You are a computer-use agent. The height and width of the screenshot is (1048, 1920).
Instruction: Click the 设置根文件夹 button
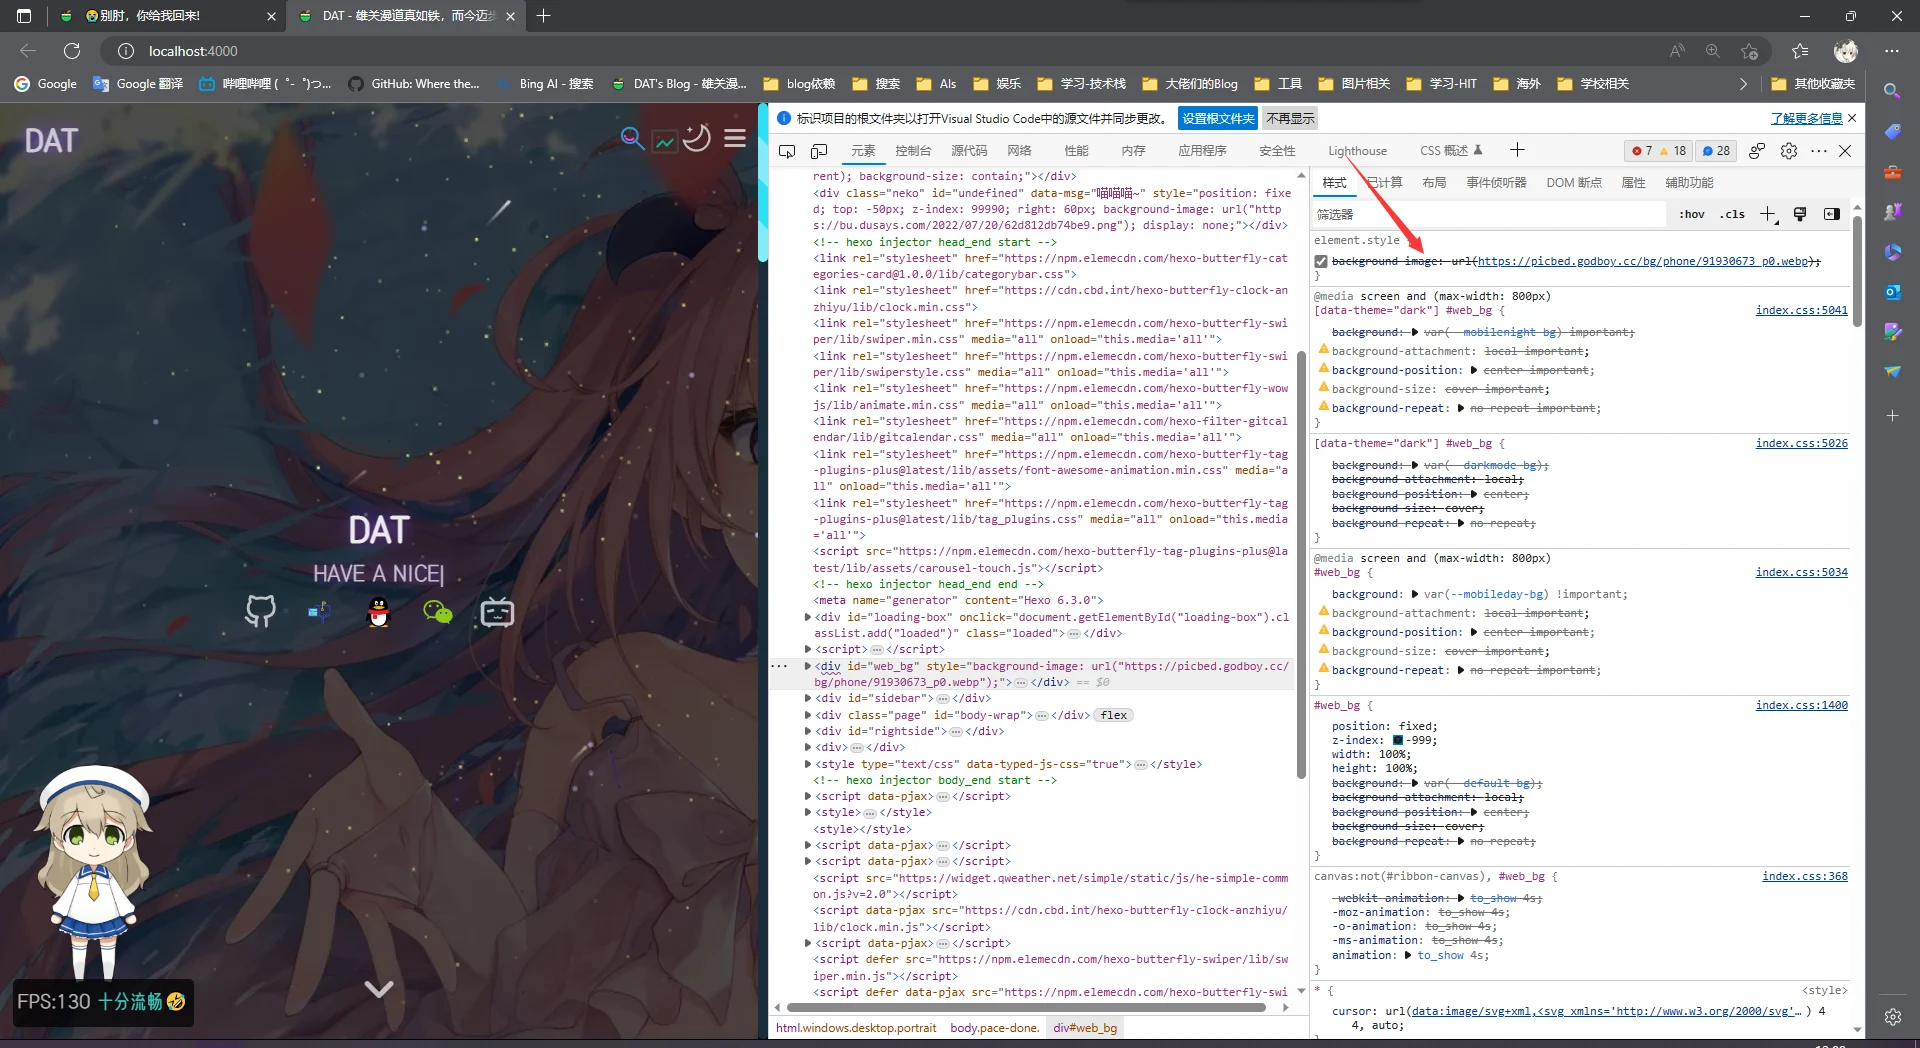click(1217, 118)
